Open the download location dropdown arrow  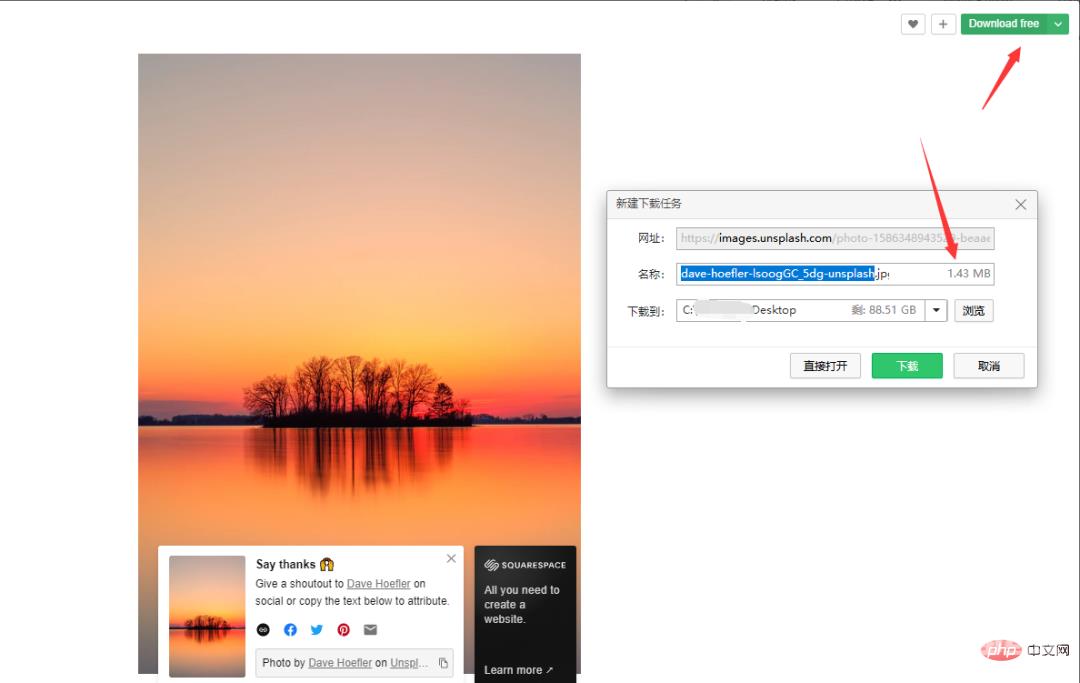(x=936, y=310)
